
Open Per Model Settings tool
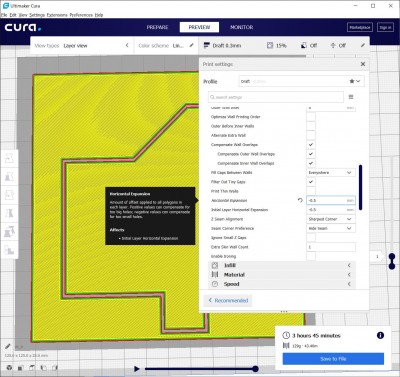tap(9, 231)
